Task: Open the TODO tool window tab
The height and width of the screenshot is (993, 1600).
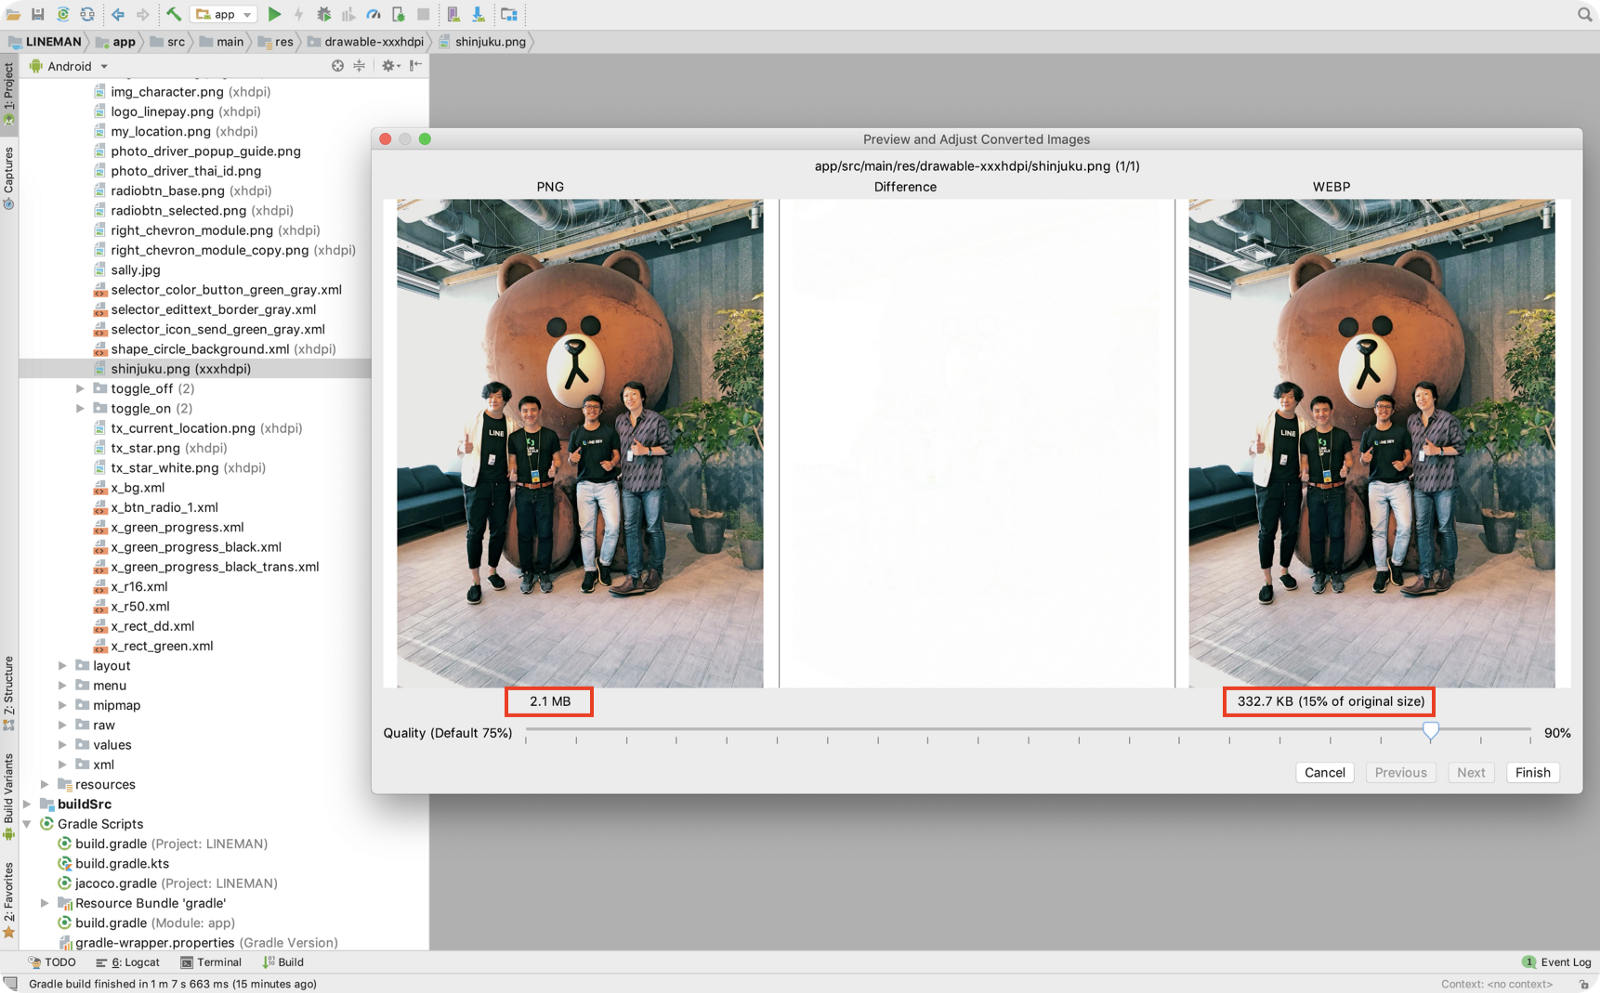Action: click(x=52, y=962)
